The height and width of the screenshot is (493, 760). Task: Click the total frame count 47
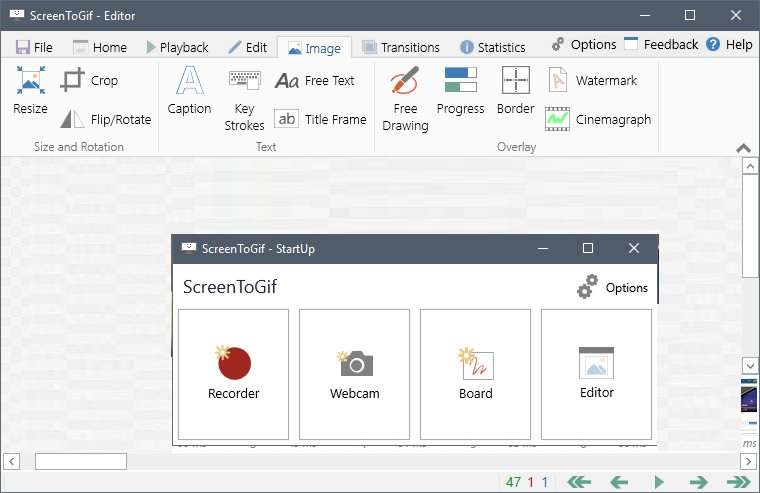[x=513, y=482]
